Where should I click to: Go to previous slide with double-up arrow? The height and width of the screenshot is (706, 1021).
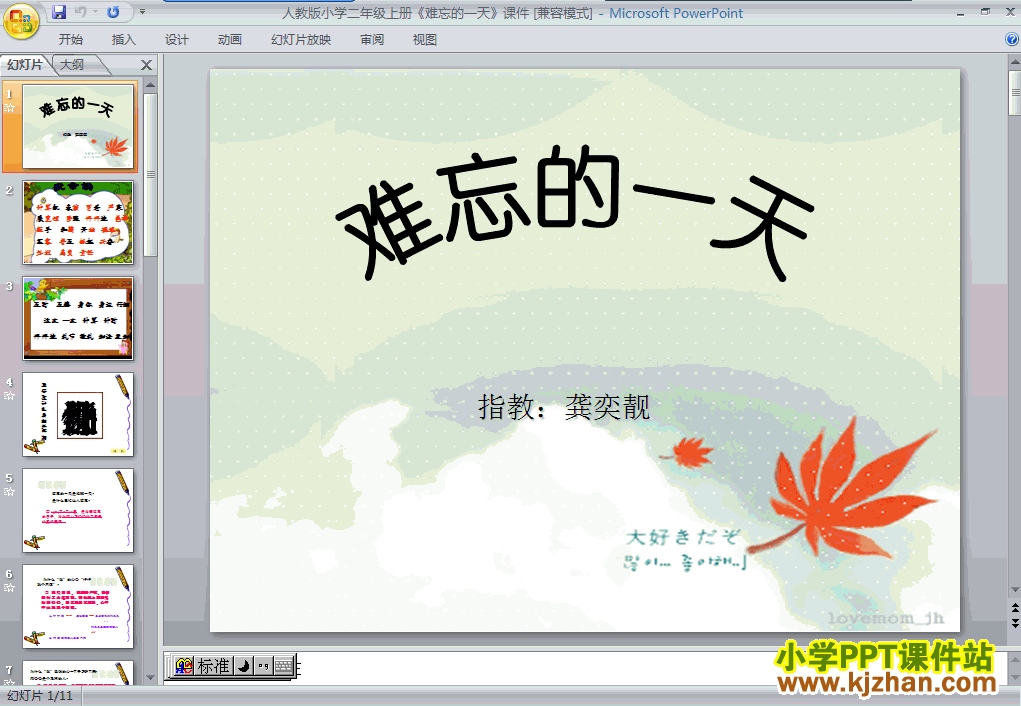point(1015,608)
